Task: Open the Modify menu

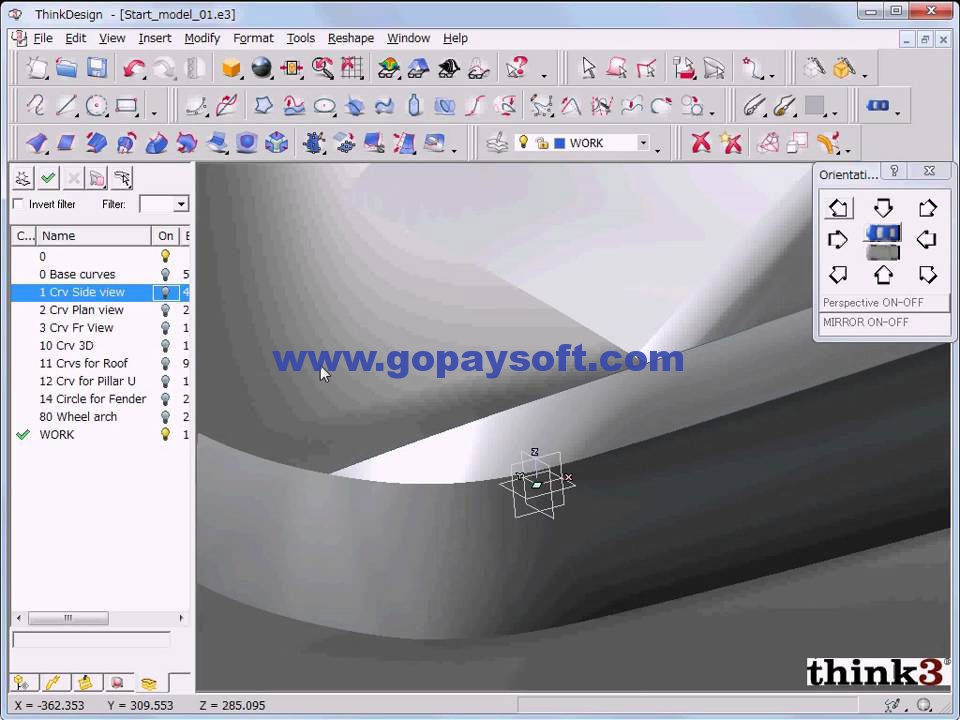Action: click(x=202, y=38)
